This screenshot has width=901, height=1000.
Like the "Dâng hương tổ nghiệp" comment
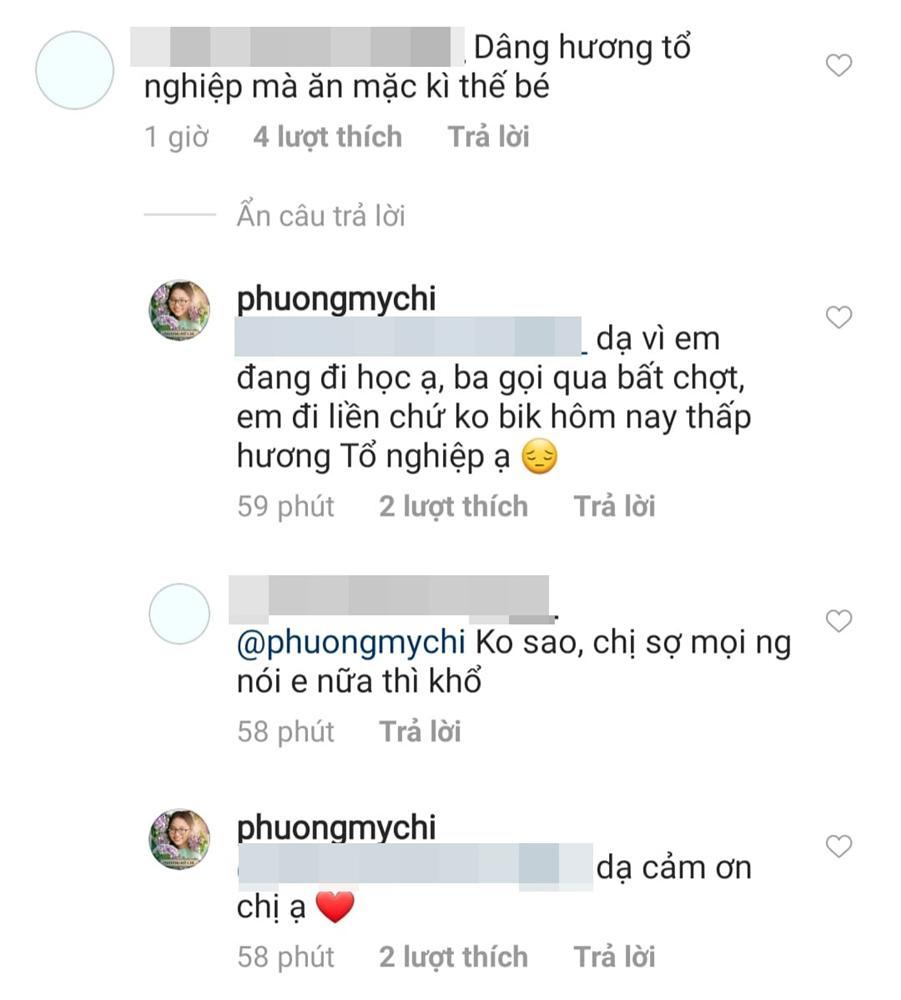click(x=839, y=66)
